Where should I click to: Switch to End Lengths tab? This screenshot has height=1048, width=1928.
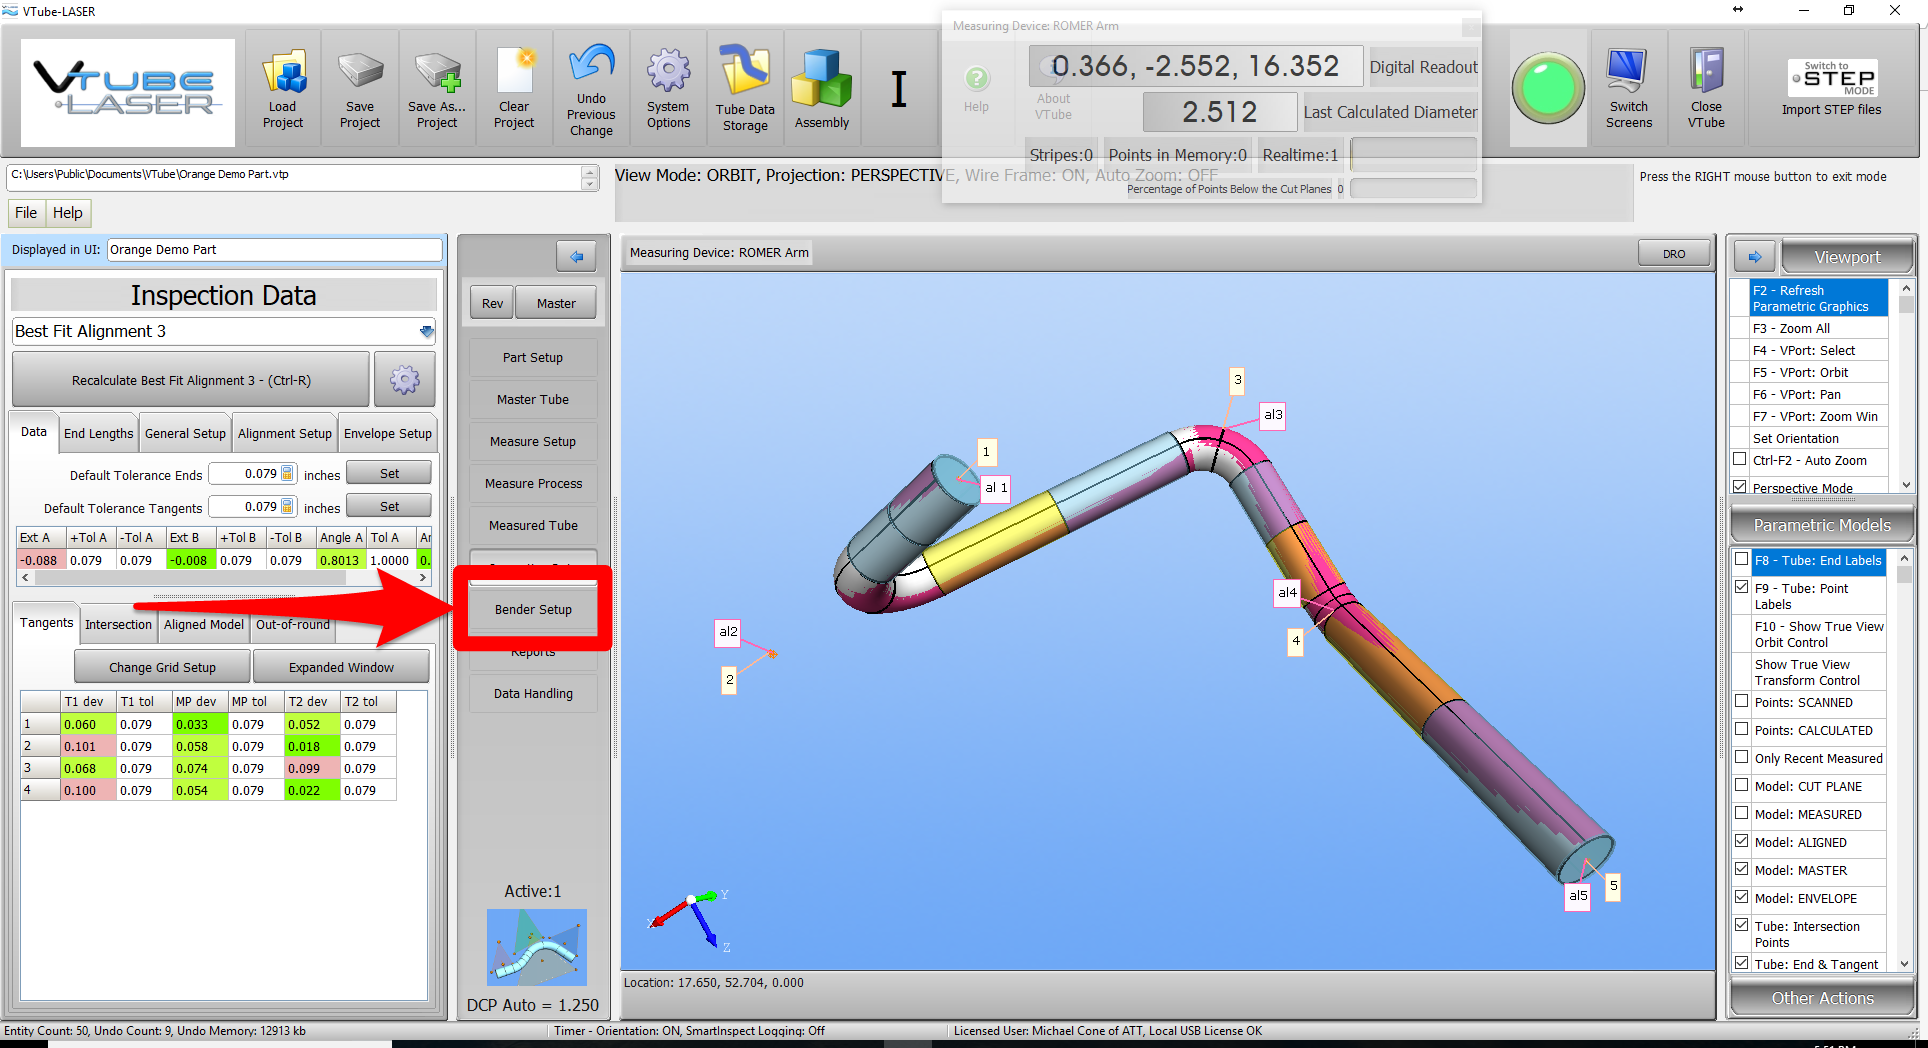98,433
